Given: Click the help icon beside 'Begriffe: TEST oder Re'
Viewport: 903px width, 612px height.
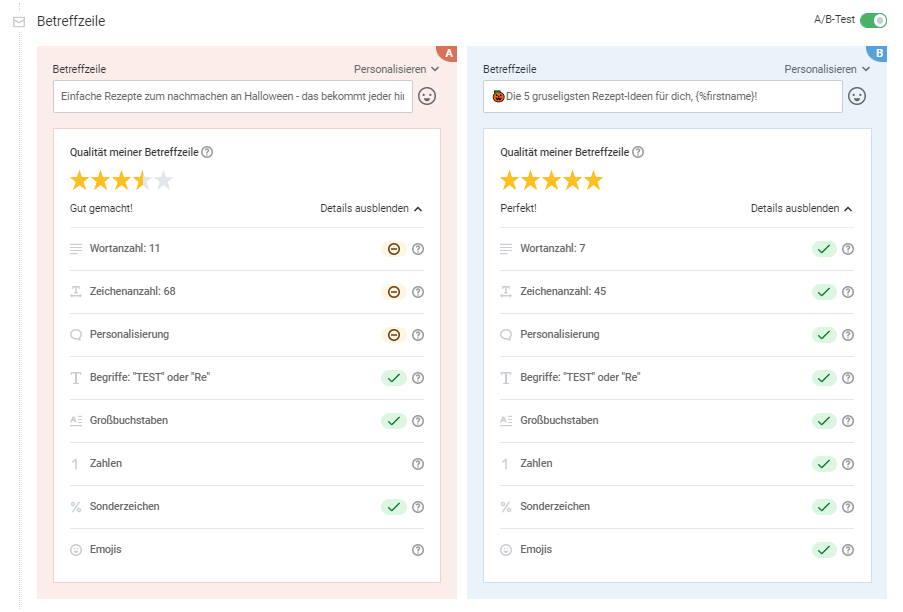Looking at the screenshot, I should [418, 378].
